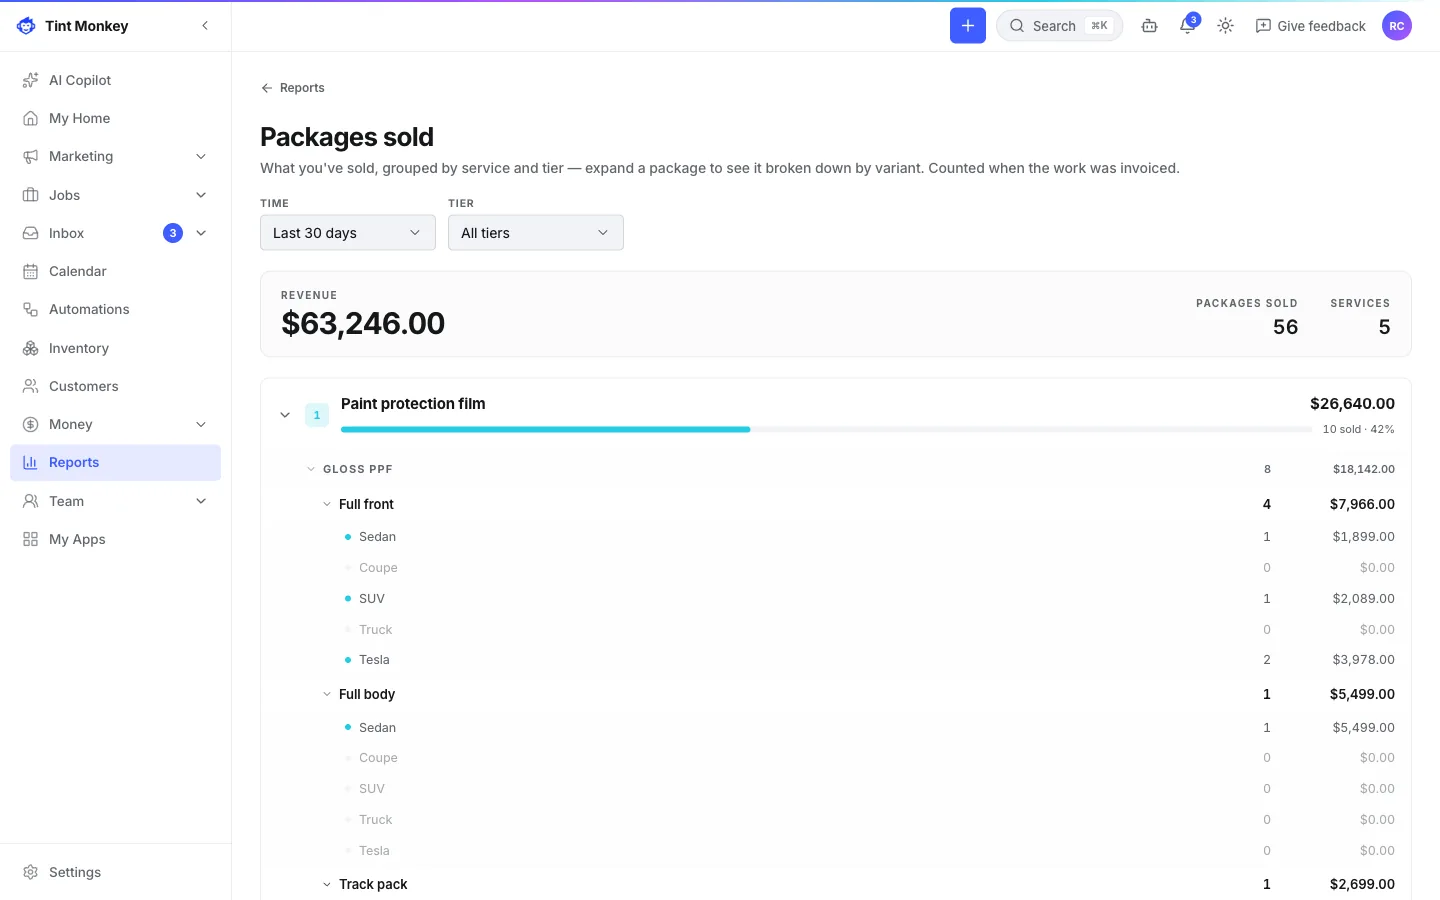Collapse the Paint protection film section chevron
Screen dimensions: 1440x900
pos(285,415)
